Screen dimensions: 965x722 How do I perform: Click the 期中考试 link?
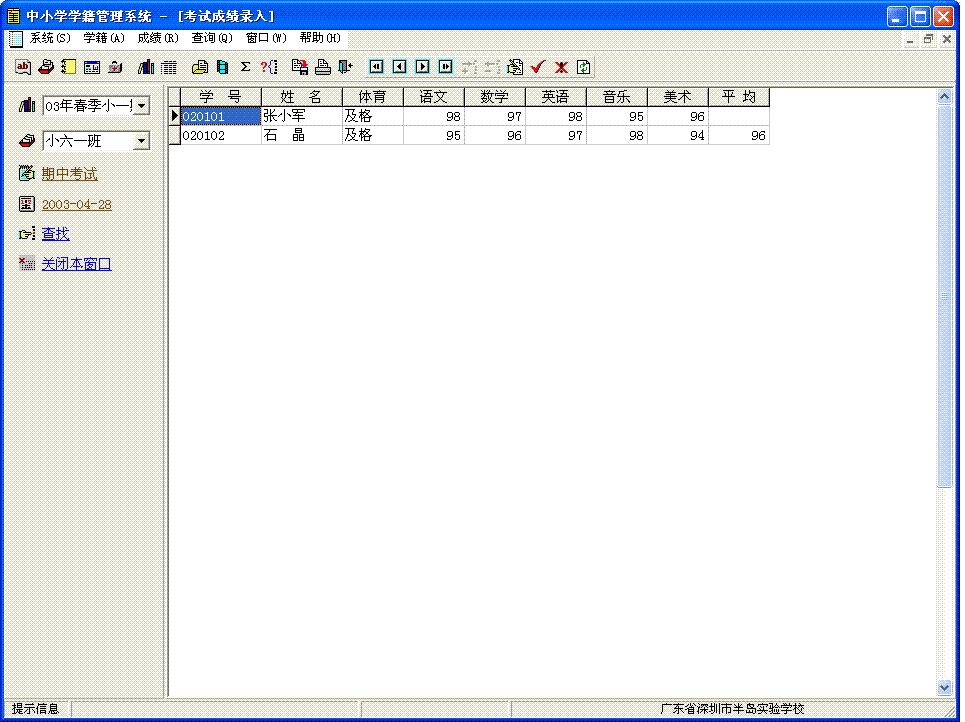pyautogui.click(x=69, y=174)
